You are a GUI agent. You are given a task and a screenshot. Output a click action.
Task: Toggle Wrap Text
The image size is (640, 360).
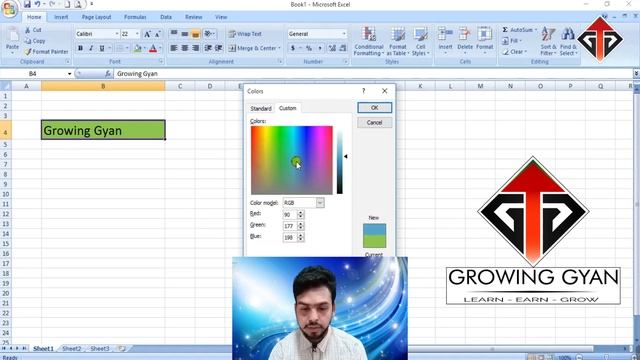pyautogui.click(x=245, y=34)
